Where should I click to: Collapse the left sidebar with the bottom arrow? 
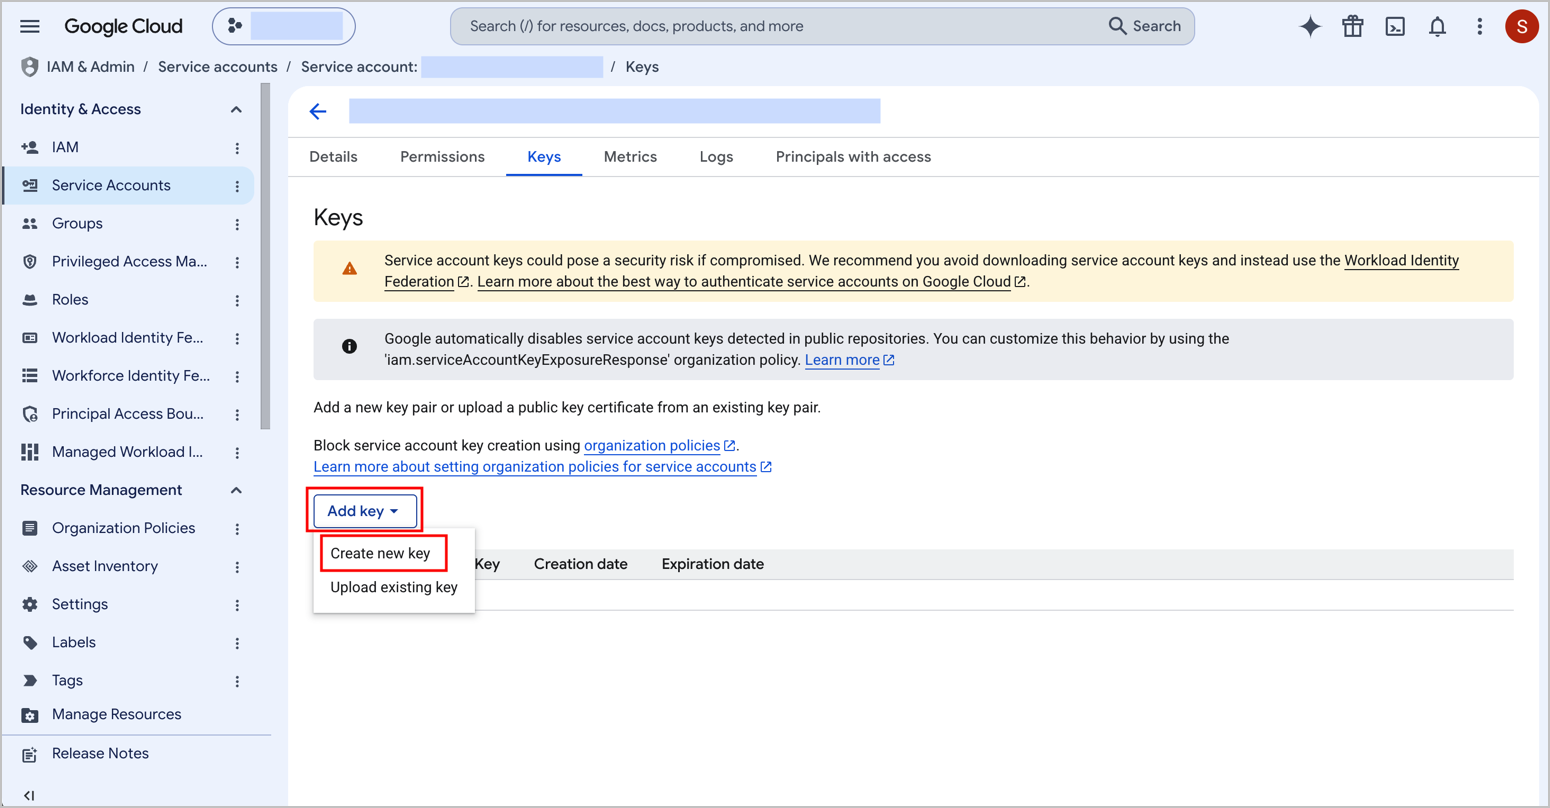[x=29, y=796]
